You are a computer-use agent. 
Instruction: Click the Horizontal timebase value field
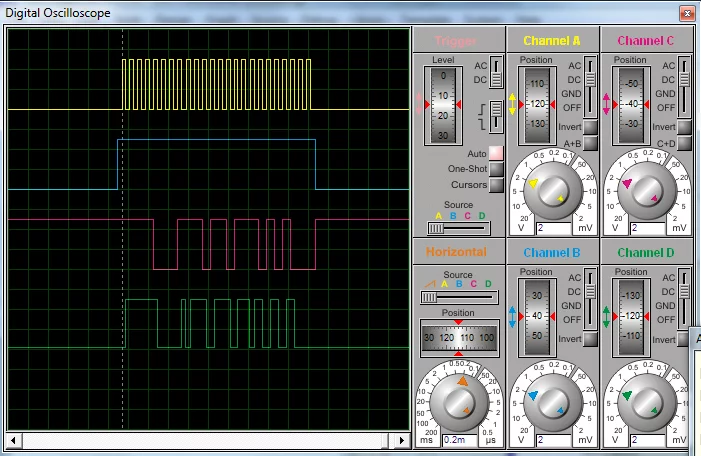[x=460, y=439]
